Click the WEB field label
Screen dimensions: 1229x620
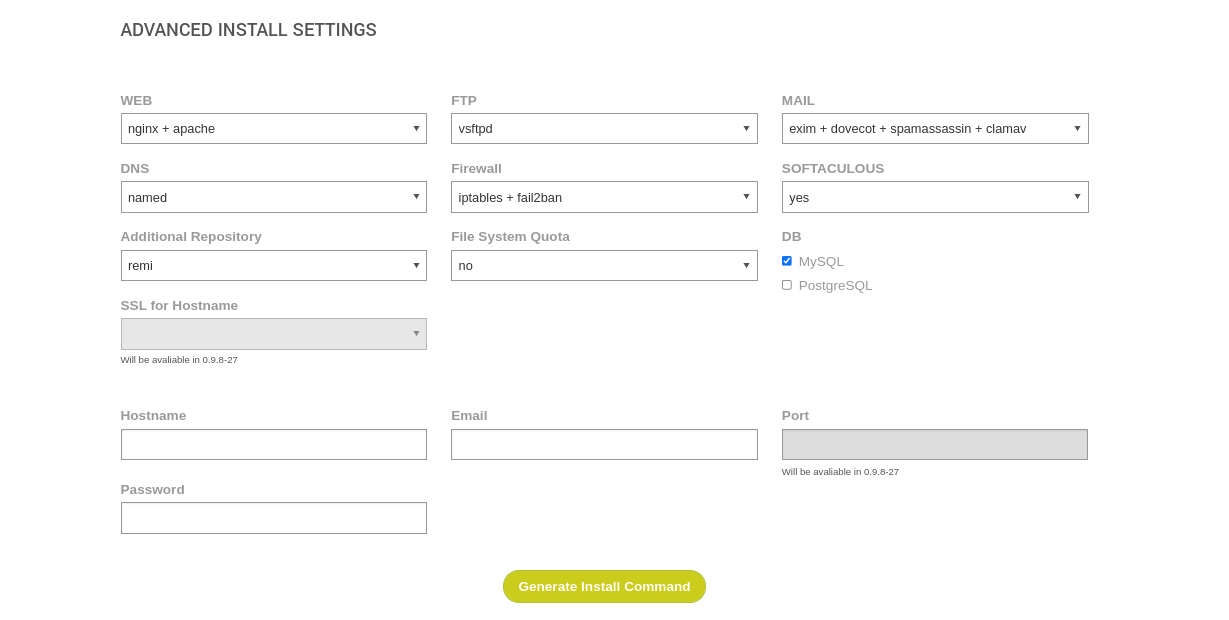tap(136, 100)
